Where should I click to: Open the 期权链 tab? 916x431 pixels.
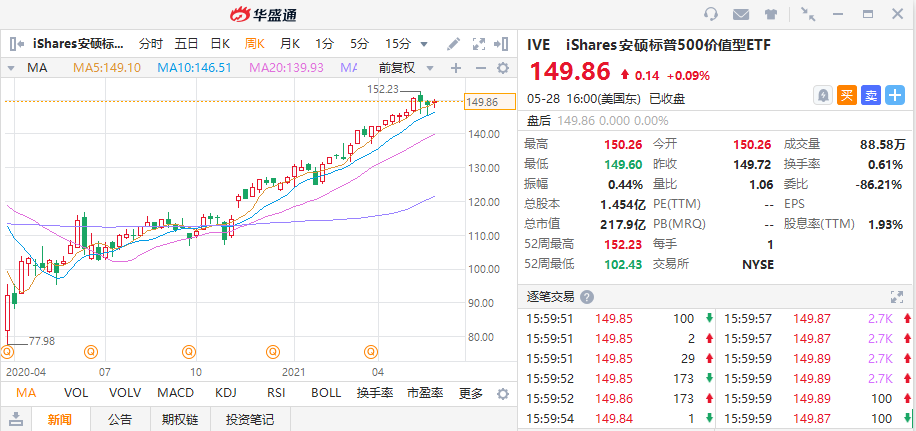[180, 419]
